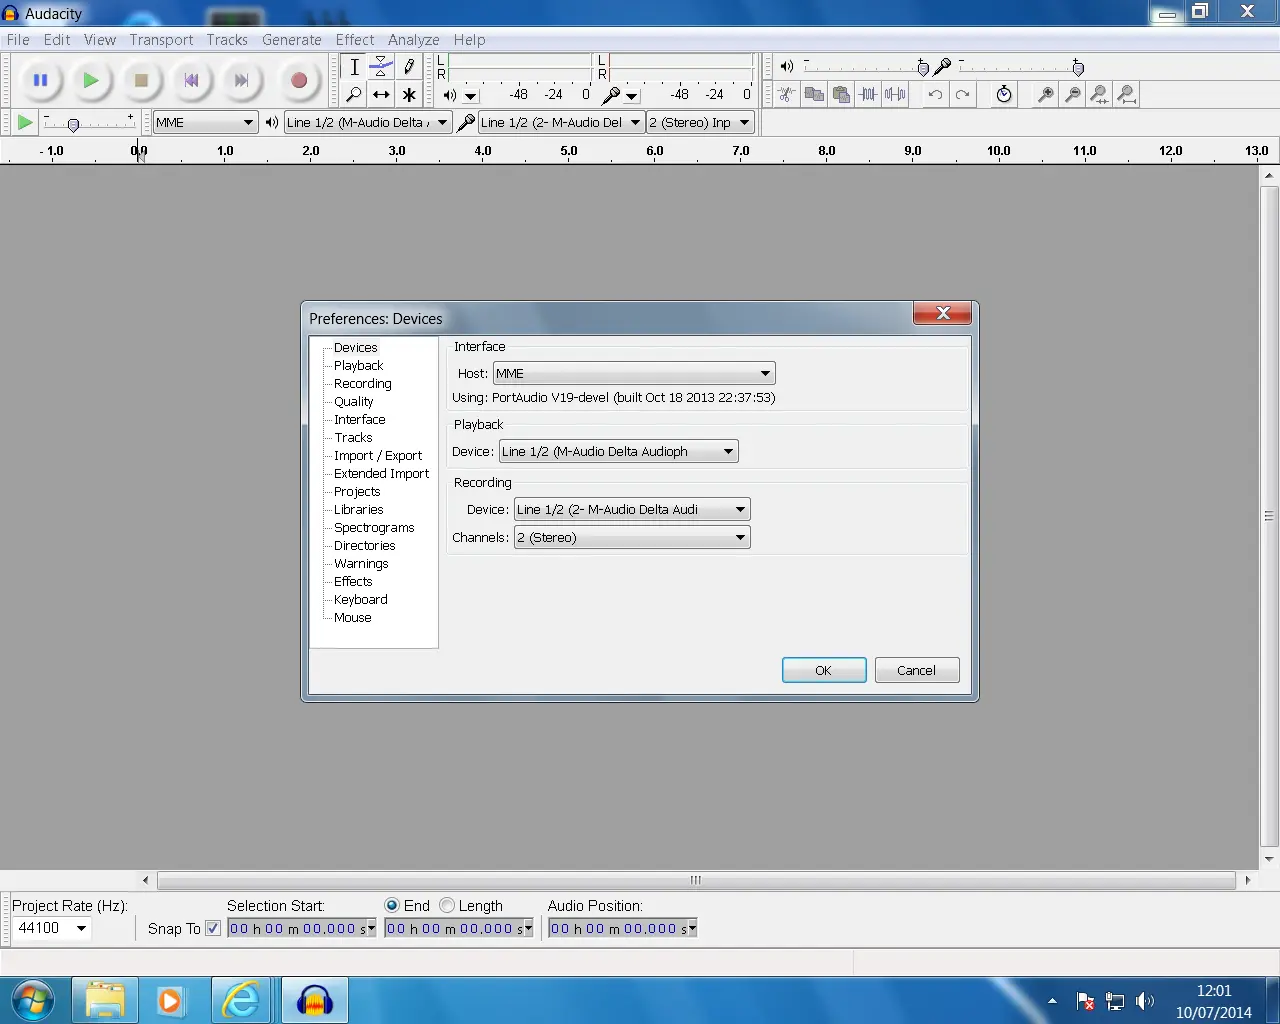1280x1024 pixels.
Task: Select the Selection (I-beam) tool
Action: click(354, 67)
